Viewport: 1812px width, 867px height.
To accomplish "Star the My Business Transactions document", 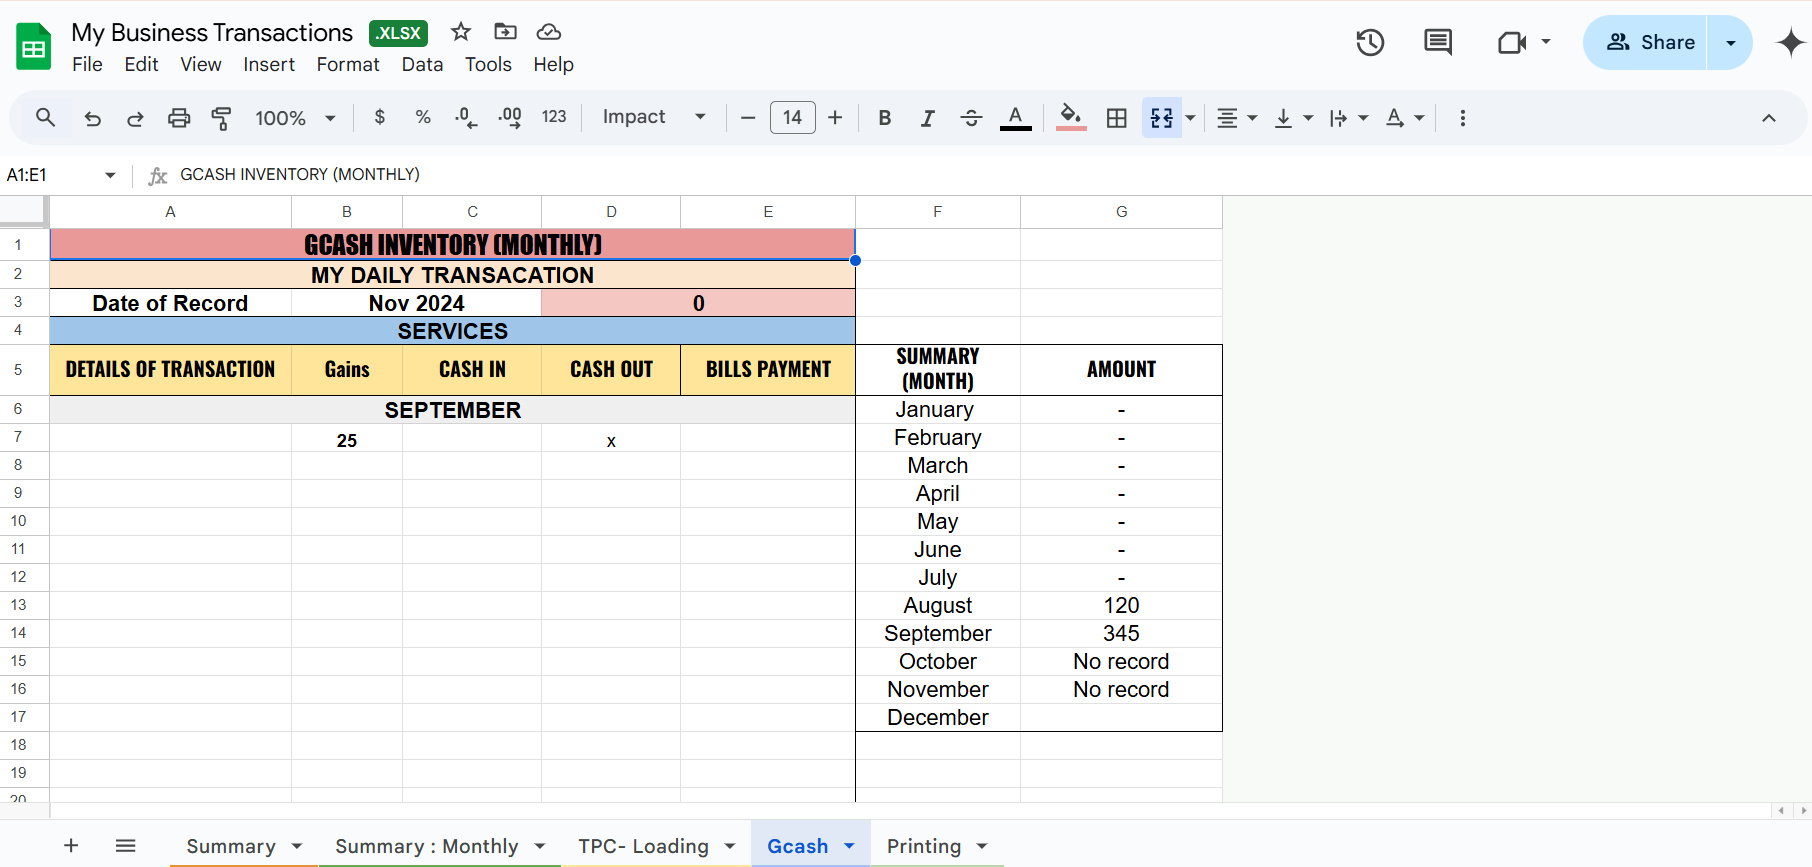I will pyautogui.click(x=461, y=32).
